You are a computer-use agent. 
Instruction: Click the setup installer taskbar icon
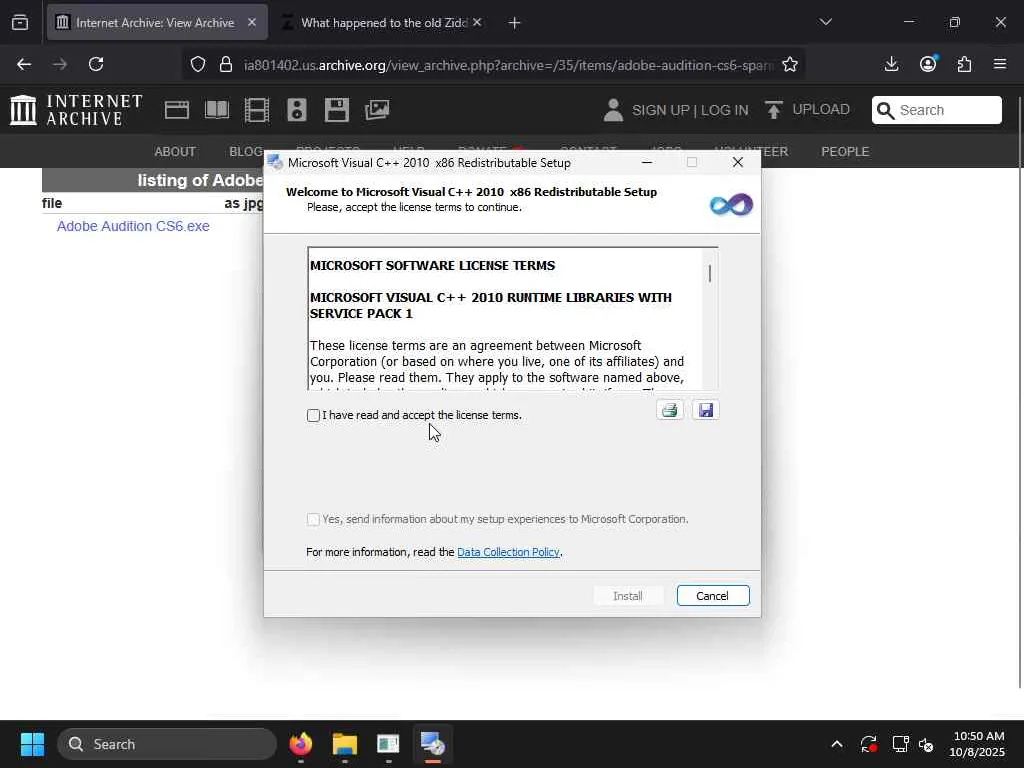432,744
